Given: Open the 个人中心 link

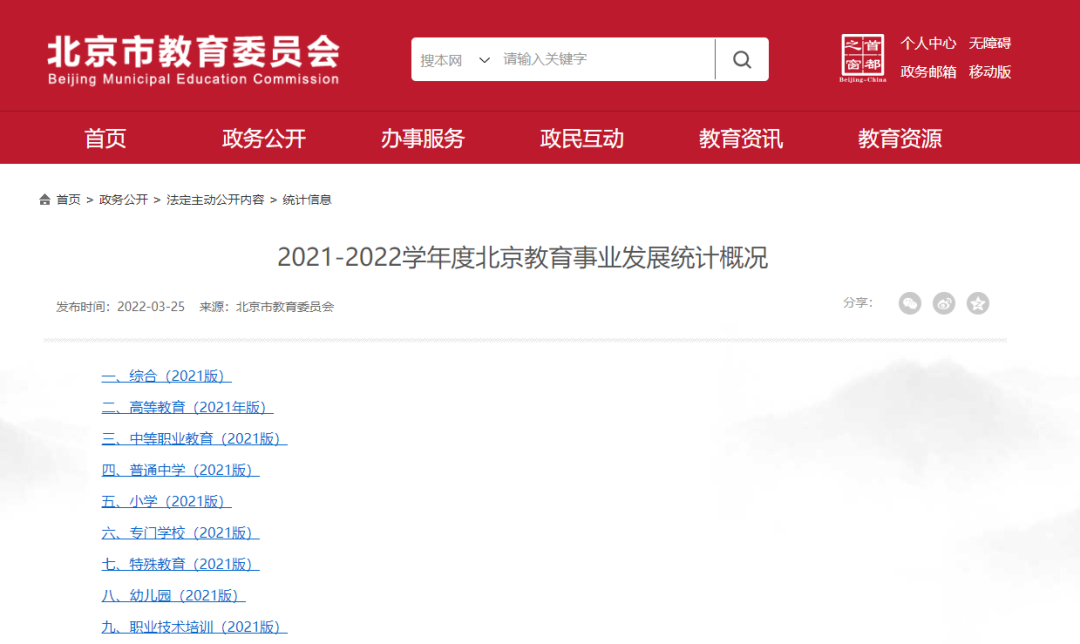Looking at the screenshot, I should 928,43.
